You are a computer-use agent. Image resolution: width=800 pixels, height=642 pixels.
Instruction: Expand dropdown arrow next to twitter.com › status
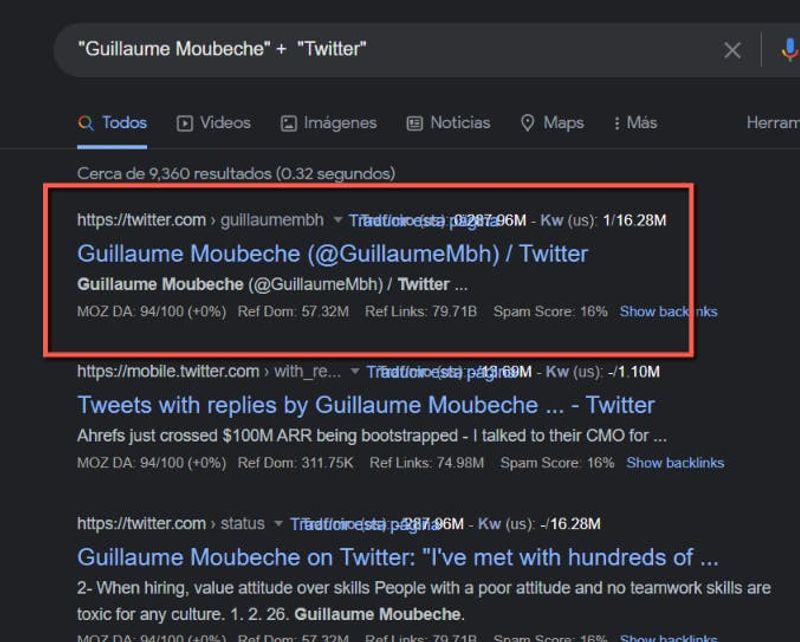pos(278,524)
